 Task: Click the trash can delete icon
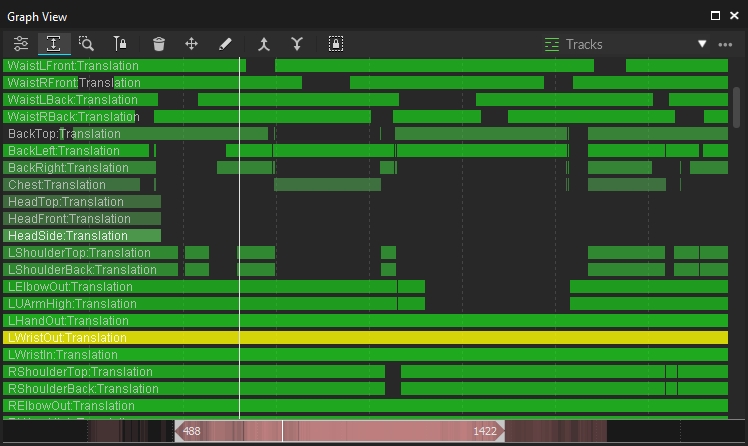tap(159, 44)
